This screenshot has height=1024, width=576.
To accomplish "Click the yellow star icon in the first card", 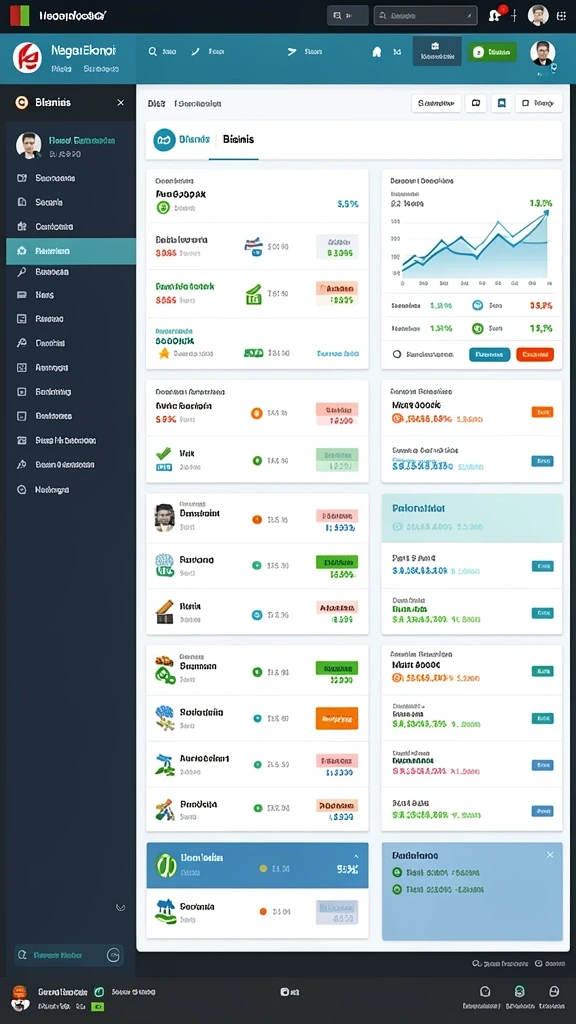I will (164, 353).
